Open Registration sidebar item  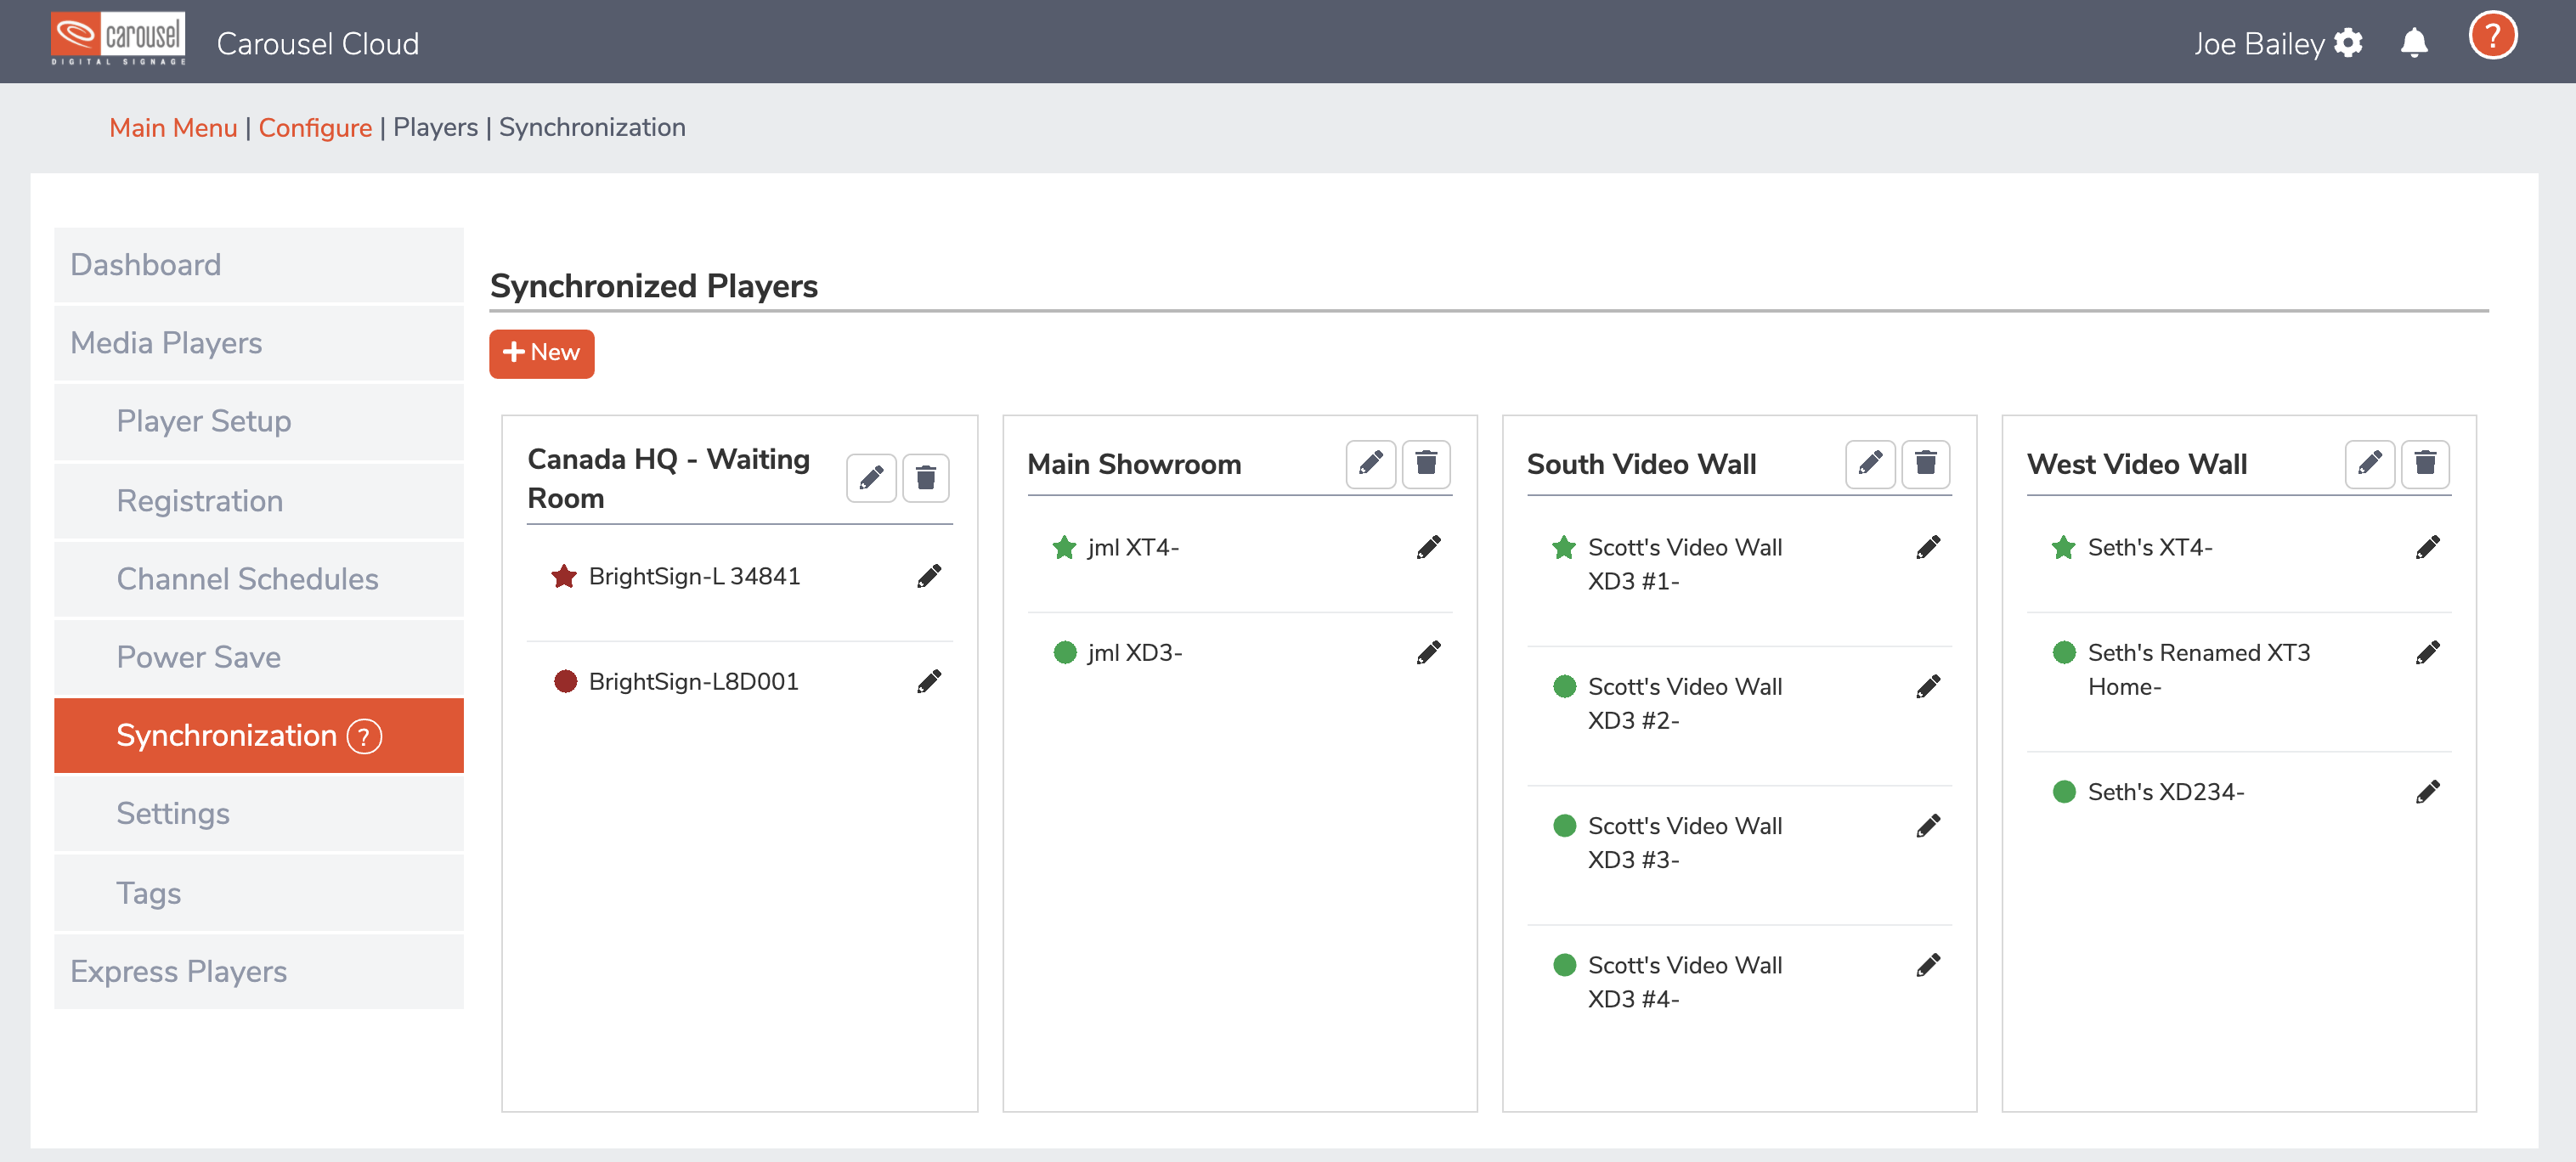[259, 501]
